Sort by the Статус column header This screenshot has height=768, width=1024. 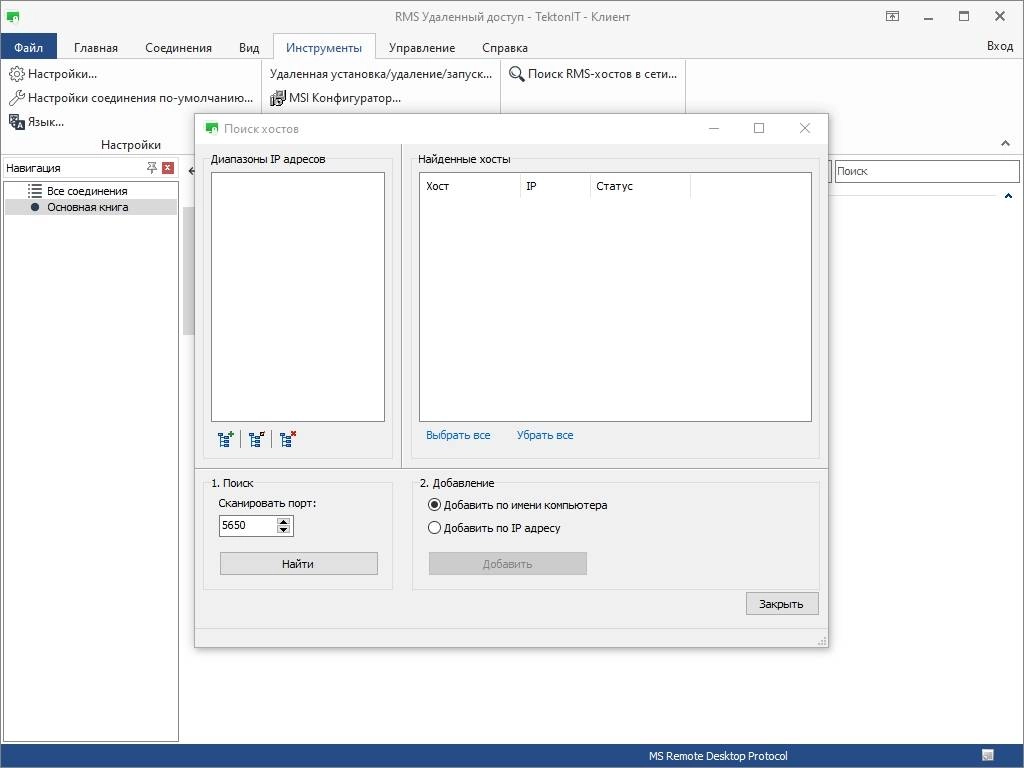pyautogui.click(x=639, y=186)
